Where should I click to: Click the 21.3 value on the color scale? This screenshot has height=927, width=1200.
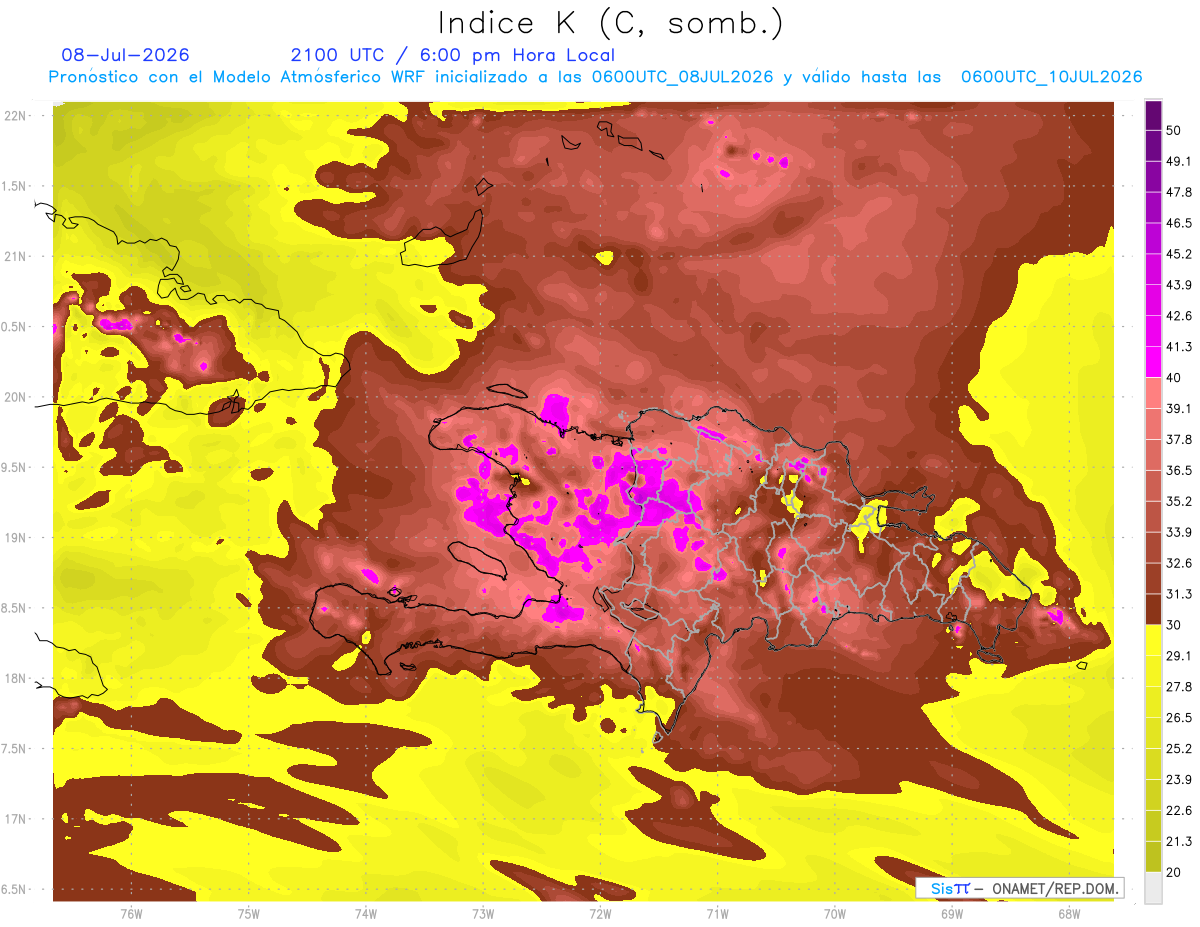pos(1179,842)
